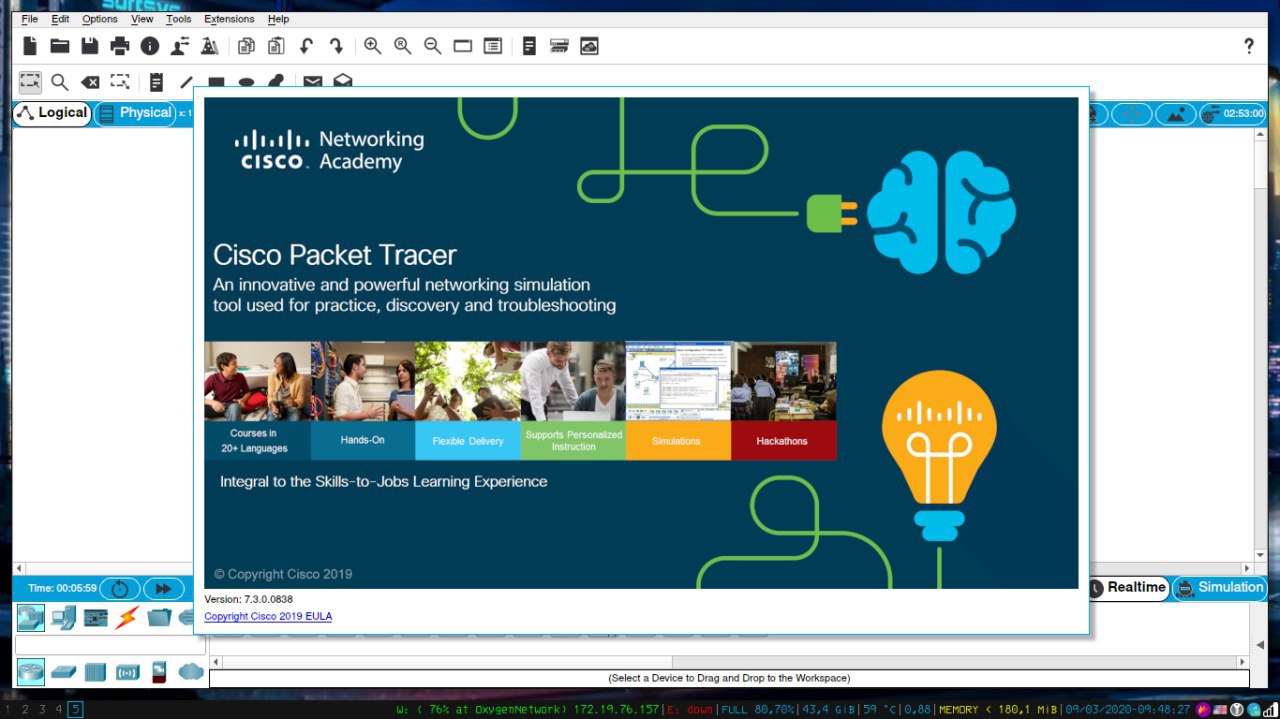Click the Fast Forward Time button
The image size is (1280, 719).
pos(164,589)
